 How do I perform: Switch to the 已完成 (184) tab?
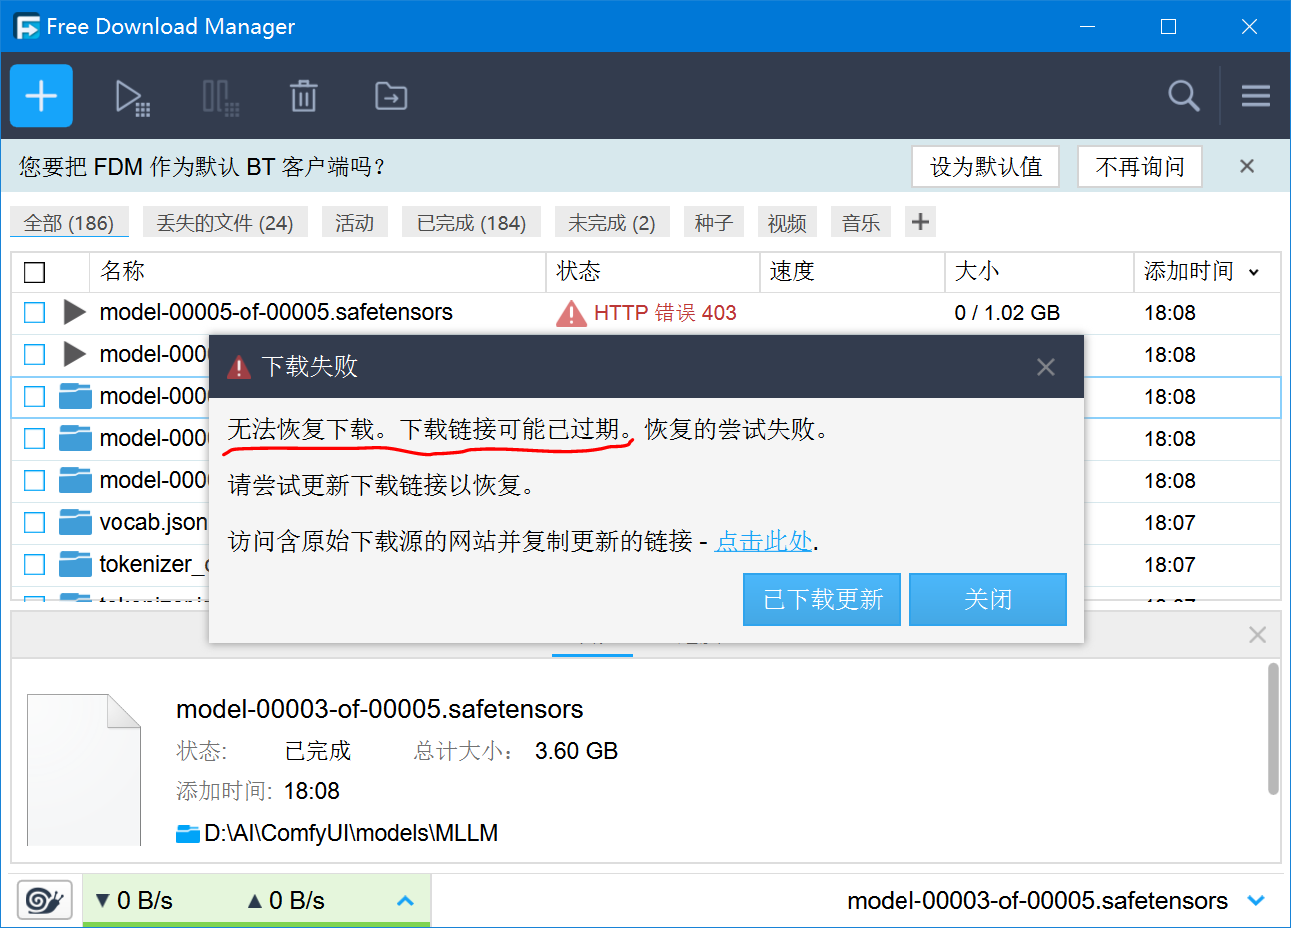pyautogui.click(x=471, y=222)
